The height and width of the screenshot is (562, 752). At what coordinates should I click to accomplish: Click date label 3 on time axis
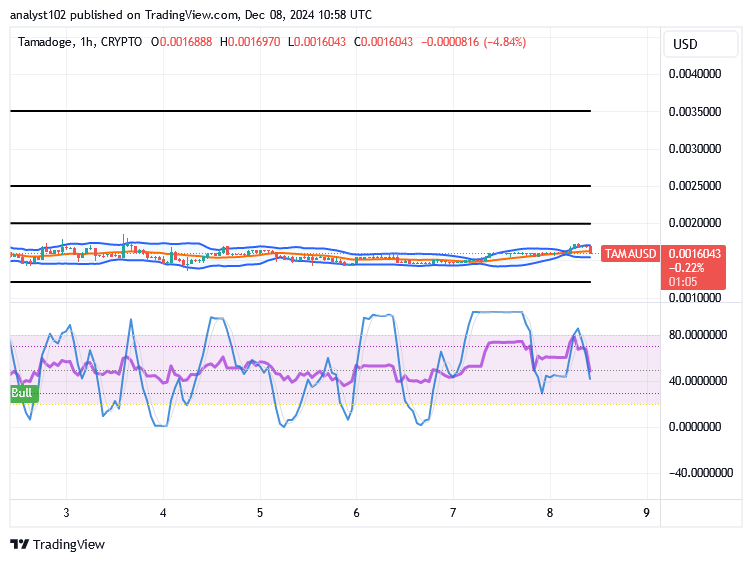(x=66, y=513)
